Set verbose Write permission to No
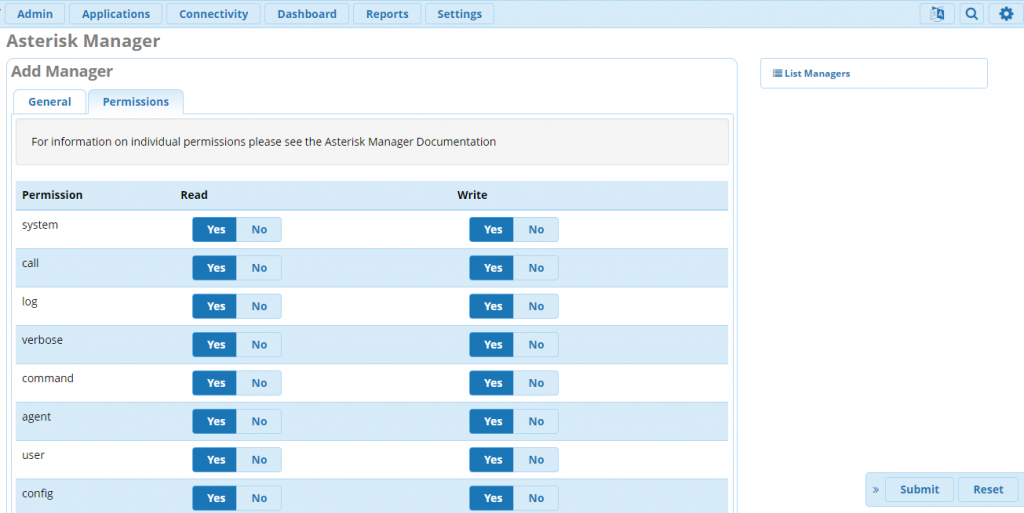 pos(536,345)
